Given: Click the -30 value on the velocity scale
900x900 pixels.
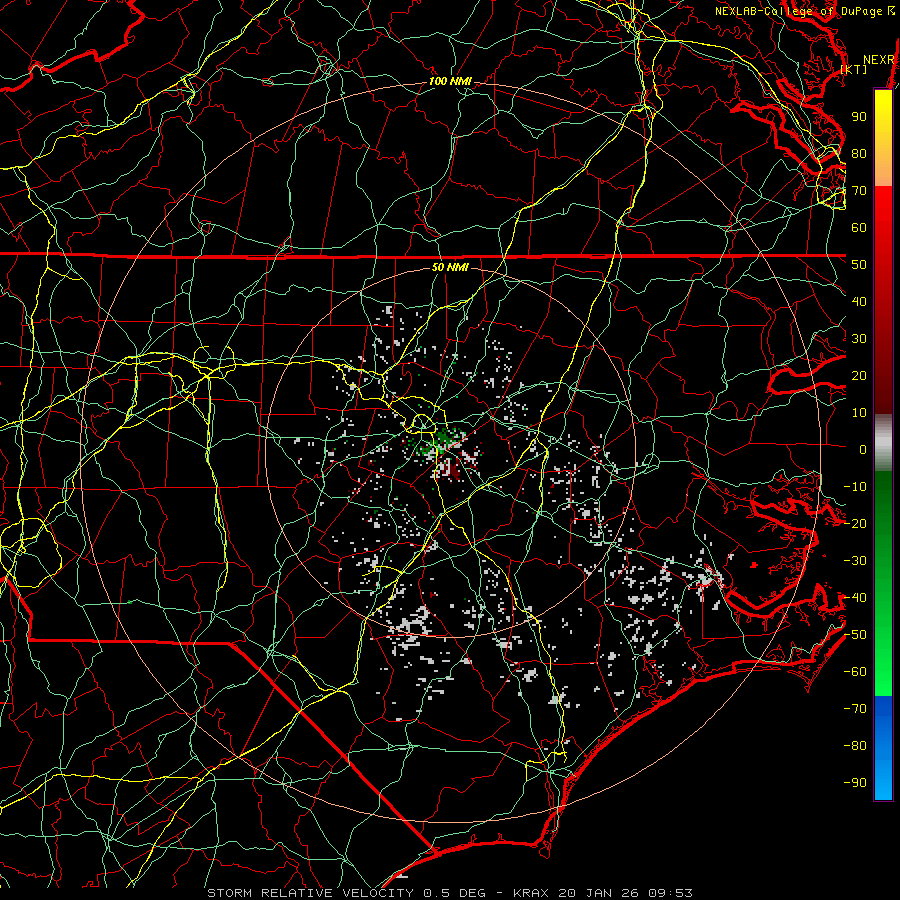Looking at the screenshot, I should tap(855, 561).
